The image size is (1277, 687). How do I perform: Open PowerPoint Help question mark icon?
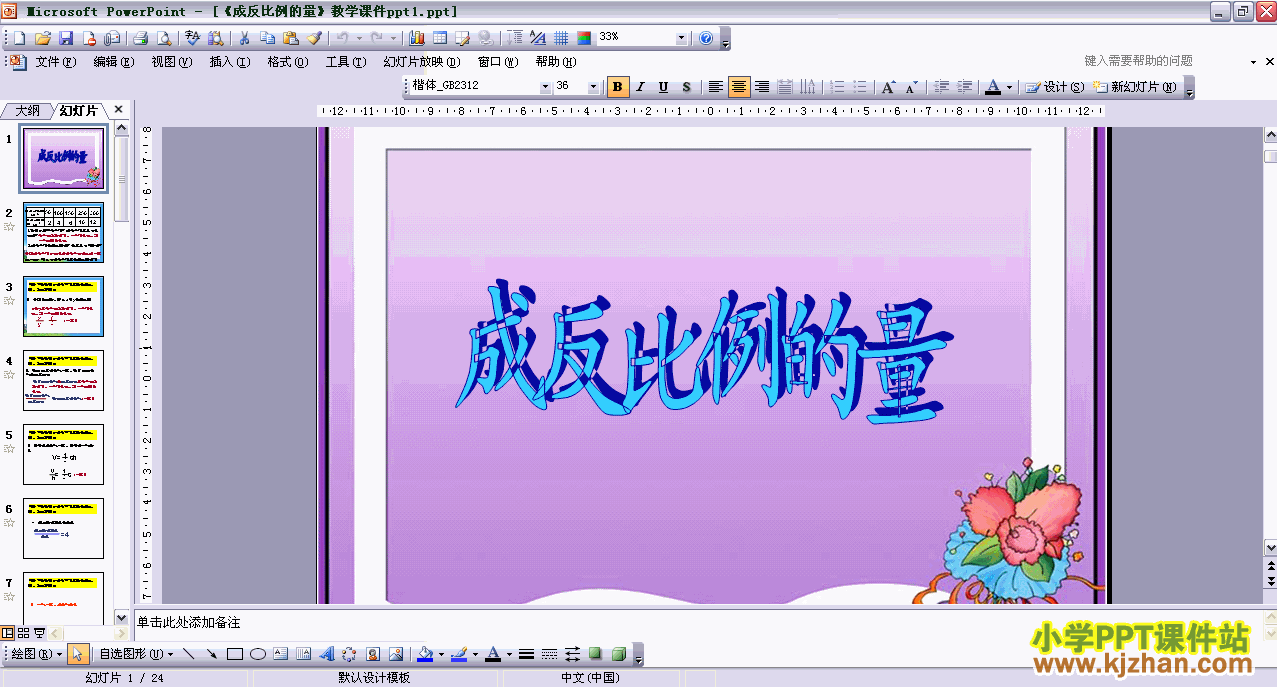click(707, 38)
